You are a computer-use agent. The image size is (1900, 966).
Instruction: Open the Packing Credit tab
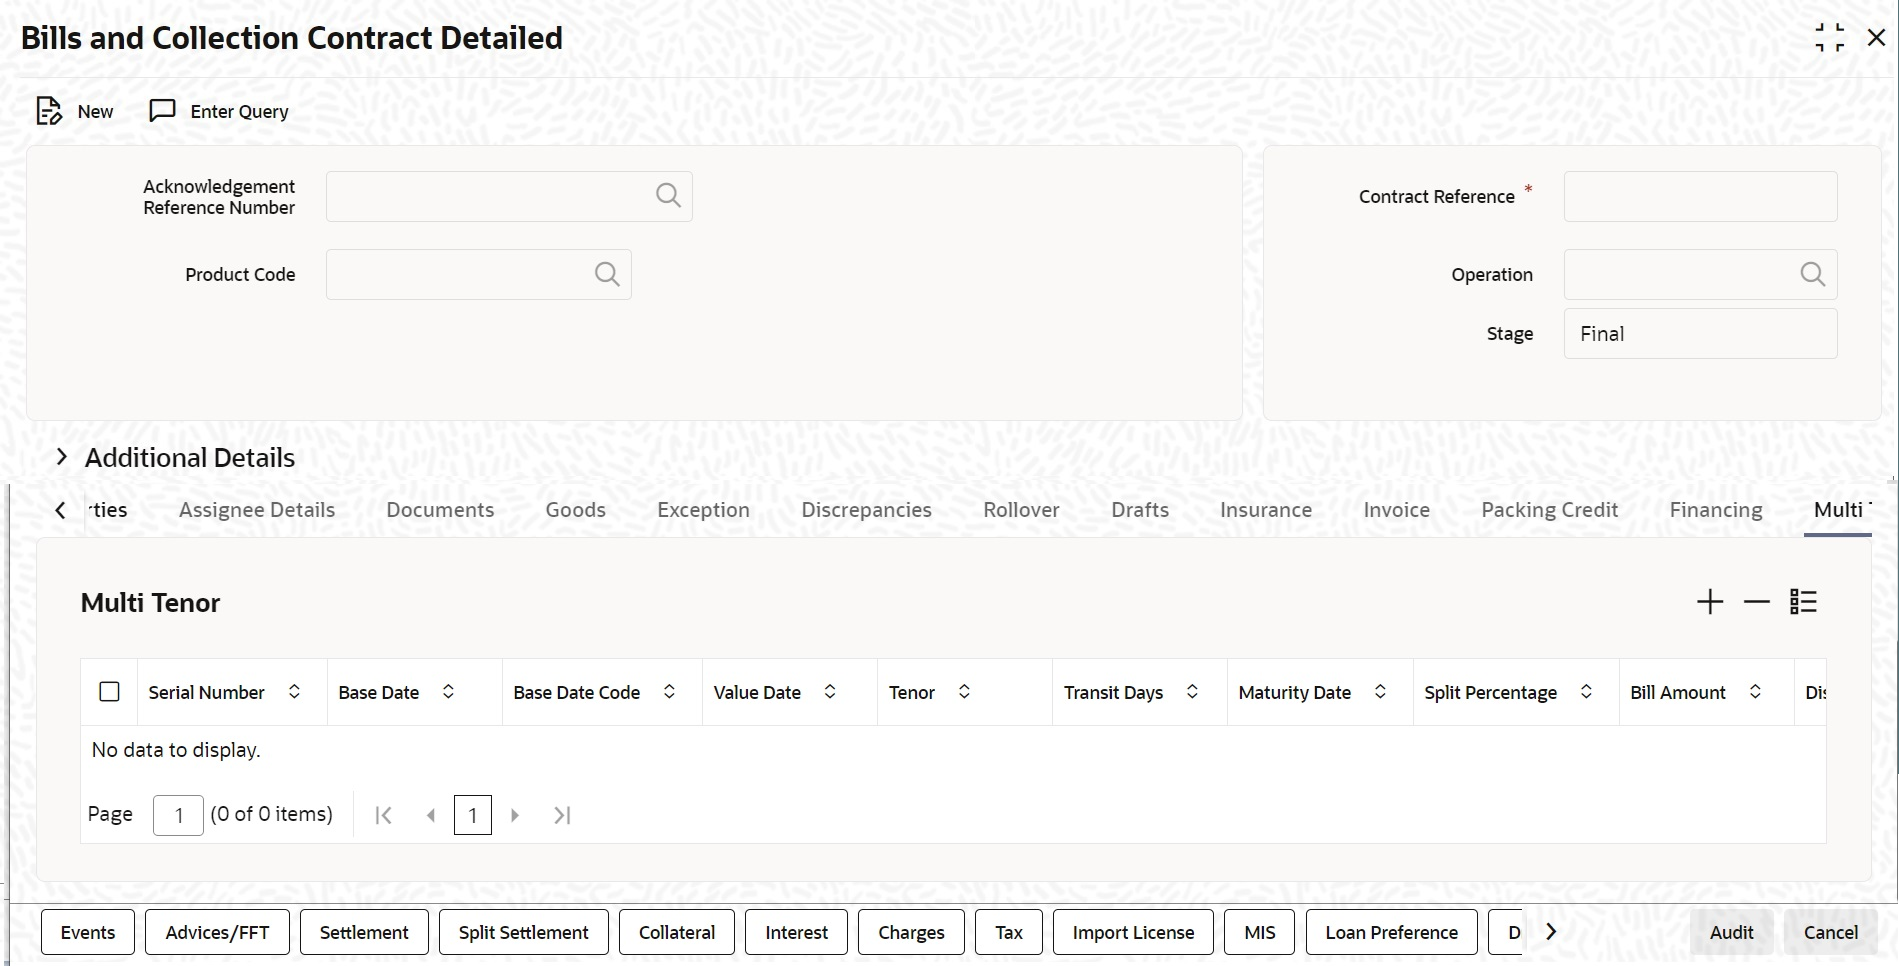pyautogui.click(x=1549, y=510)
